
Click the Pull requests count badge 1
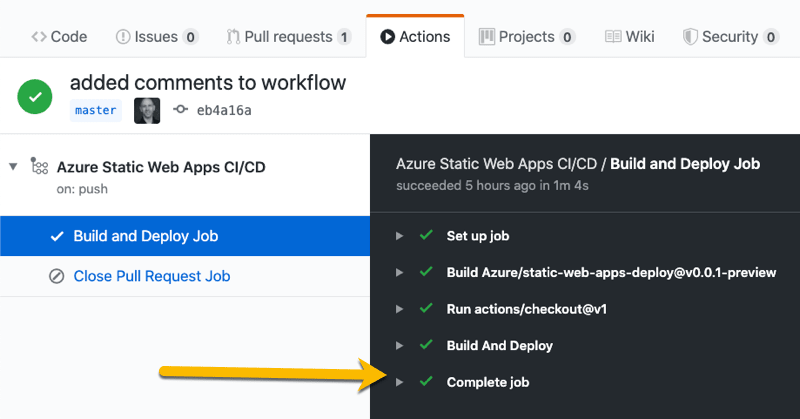click(344, 37)
